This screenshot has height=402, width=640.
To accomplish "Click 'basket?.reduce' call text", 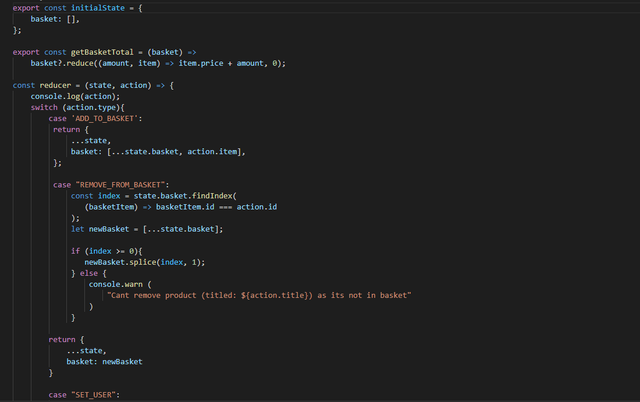I will click(x=62, y=63).
